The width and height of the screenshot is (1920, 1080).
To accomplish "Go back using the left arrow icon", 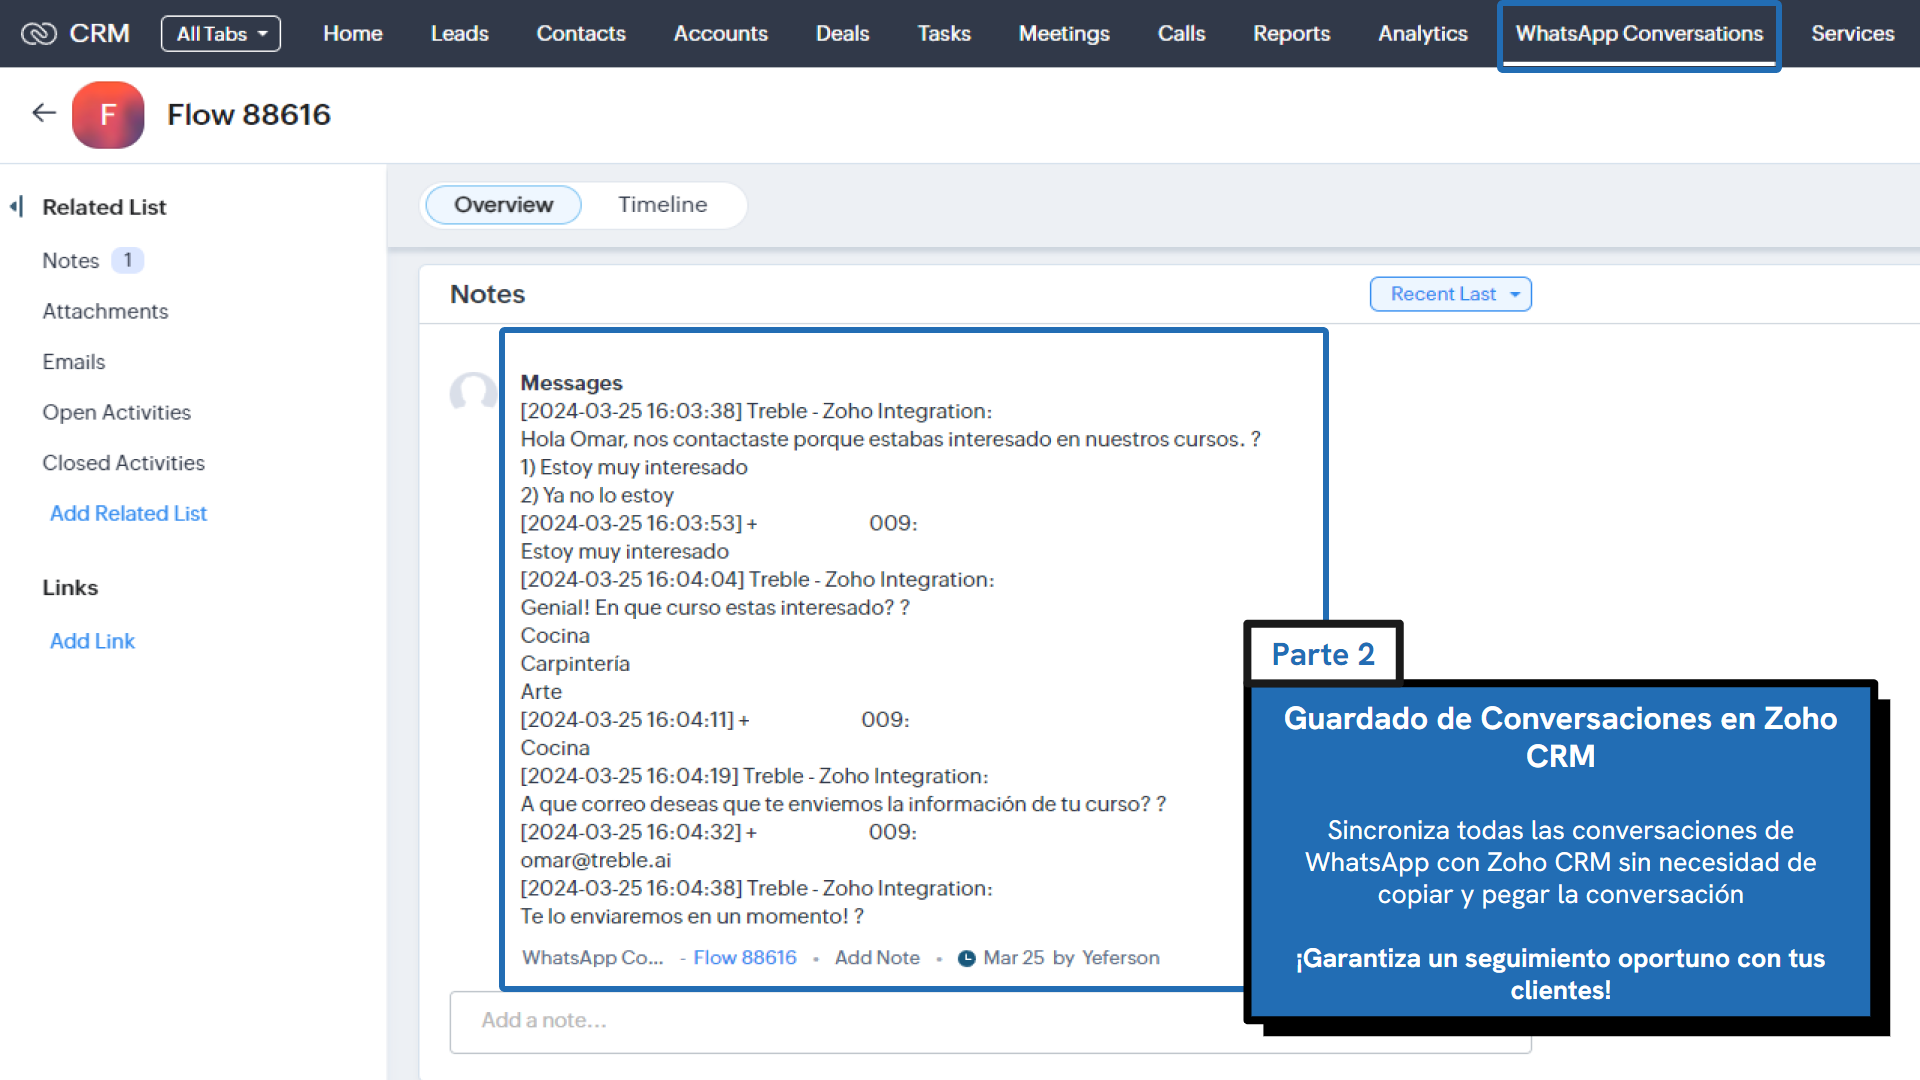I will click(x=43, y=113).
